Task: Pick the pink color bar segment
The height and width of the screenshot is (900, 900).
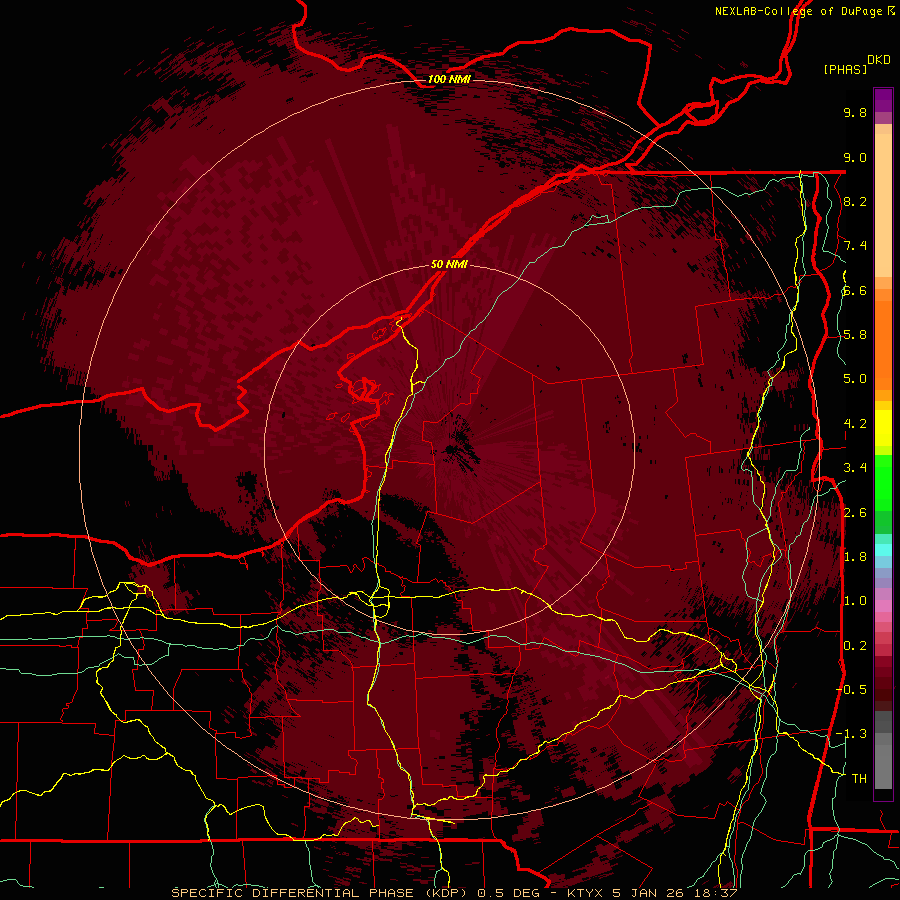Action: [x=883, y=606]
